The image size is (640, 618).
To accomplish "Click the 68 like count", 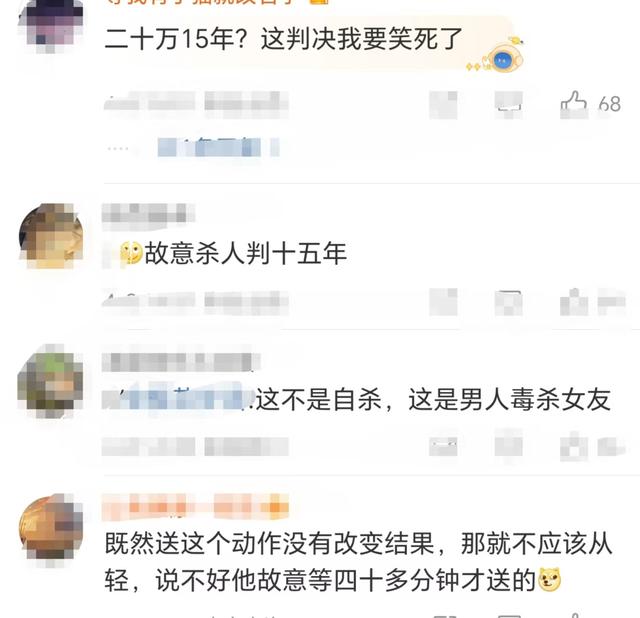I will pyautogui.click(x=610, y=104).
